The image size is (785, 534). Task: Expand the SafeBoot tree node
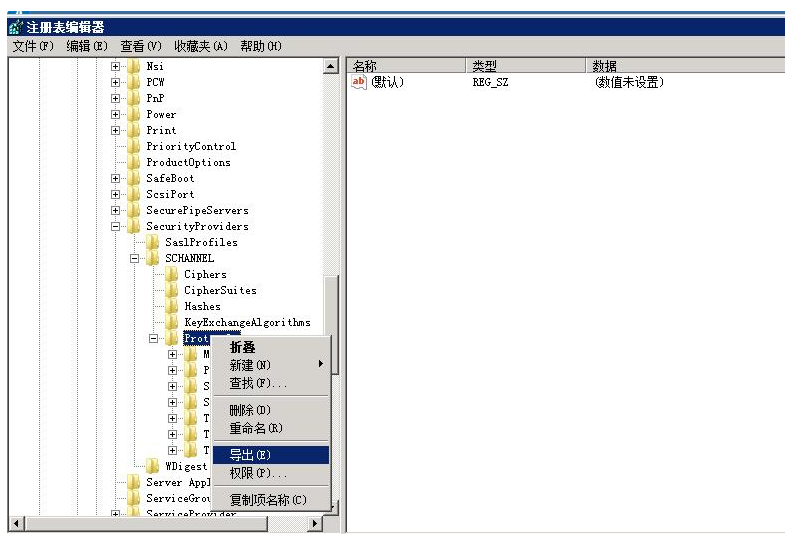point(116,178)
